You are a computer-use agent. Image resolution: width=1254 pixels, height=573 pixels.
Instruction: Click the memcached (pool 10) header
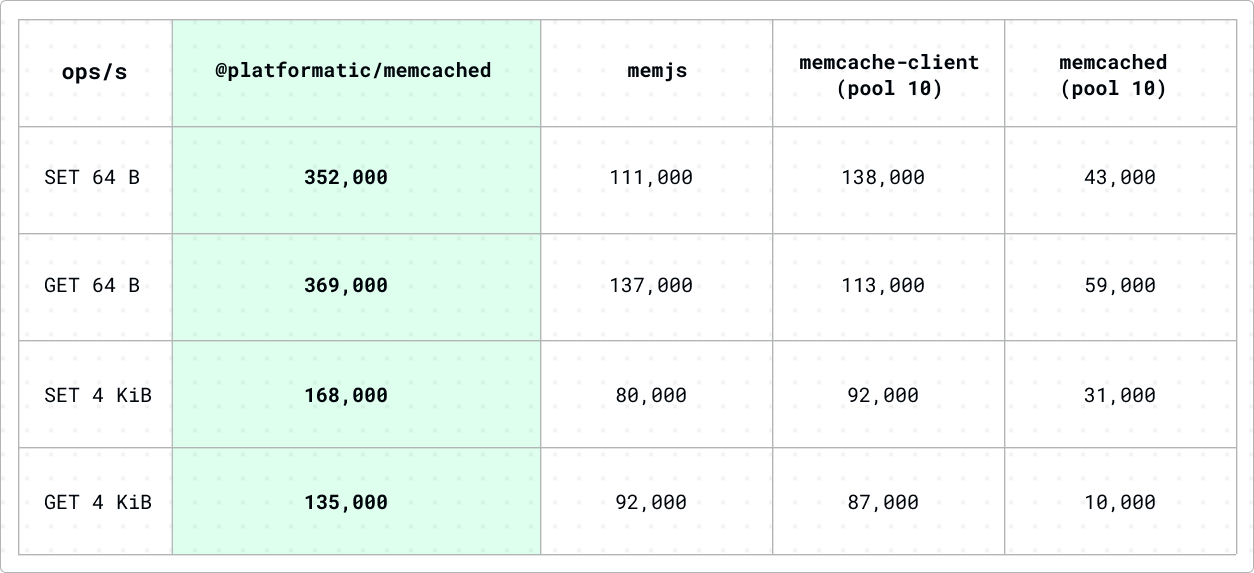[1120, 72]
